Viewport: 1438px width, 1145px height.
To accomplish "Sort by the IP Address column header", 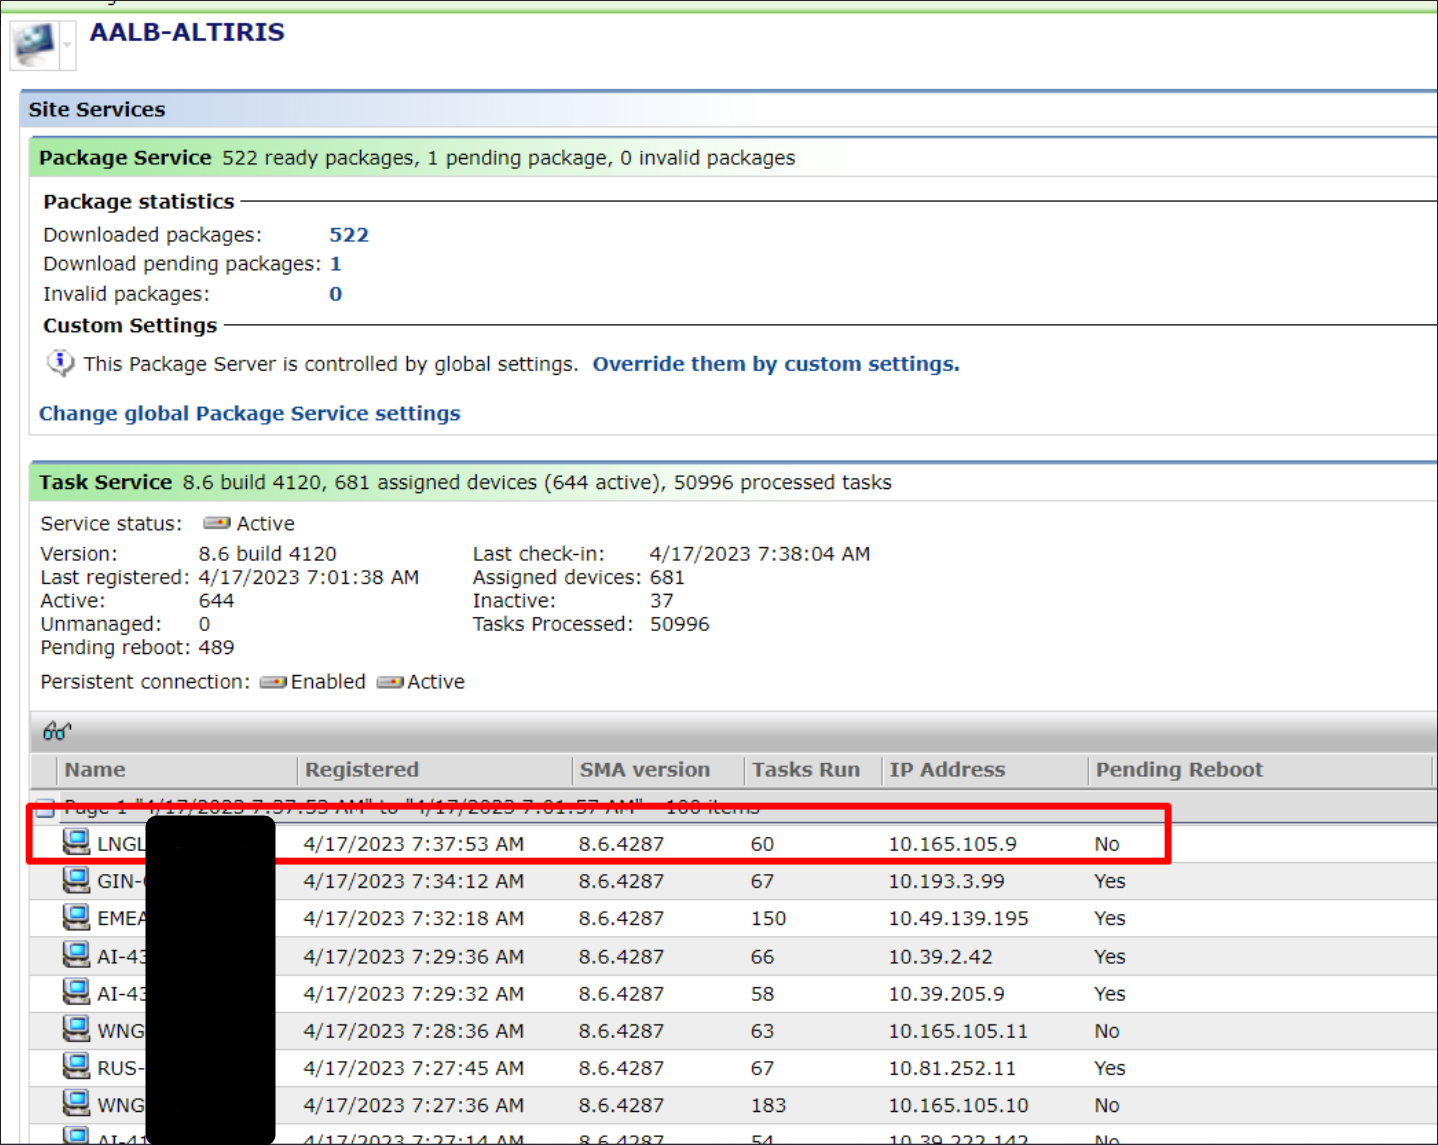I will point(984,770).
